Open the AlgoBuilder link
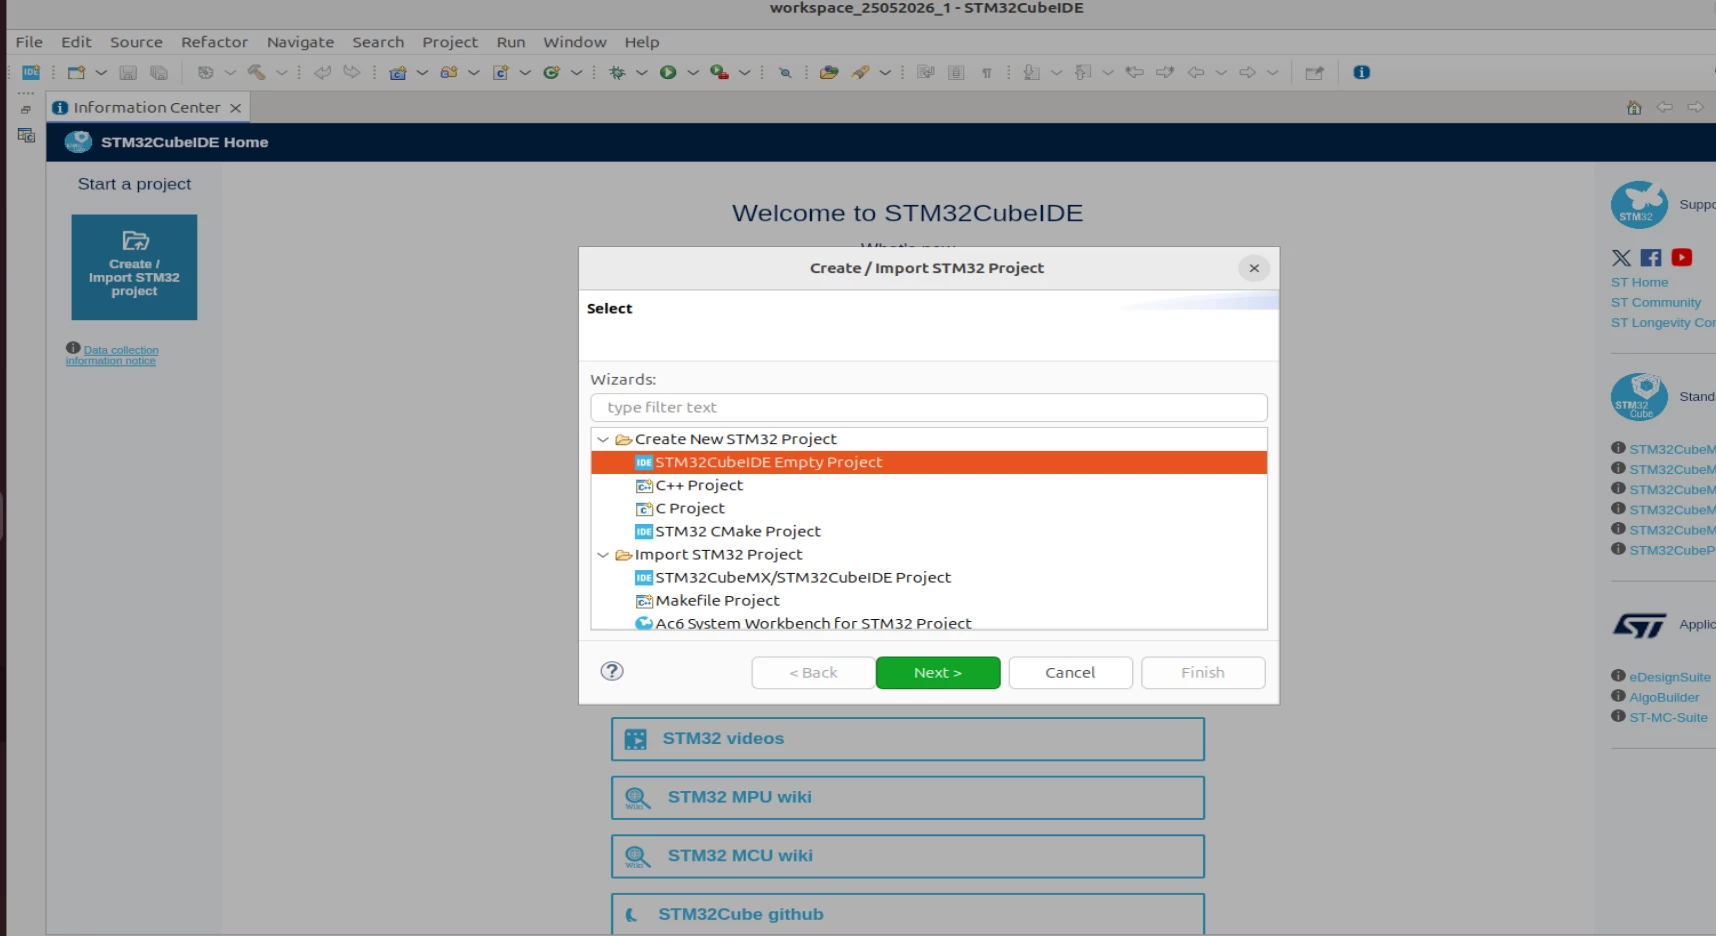The image size is (1716, 936). (1664, 697)
